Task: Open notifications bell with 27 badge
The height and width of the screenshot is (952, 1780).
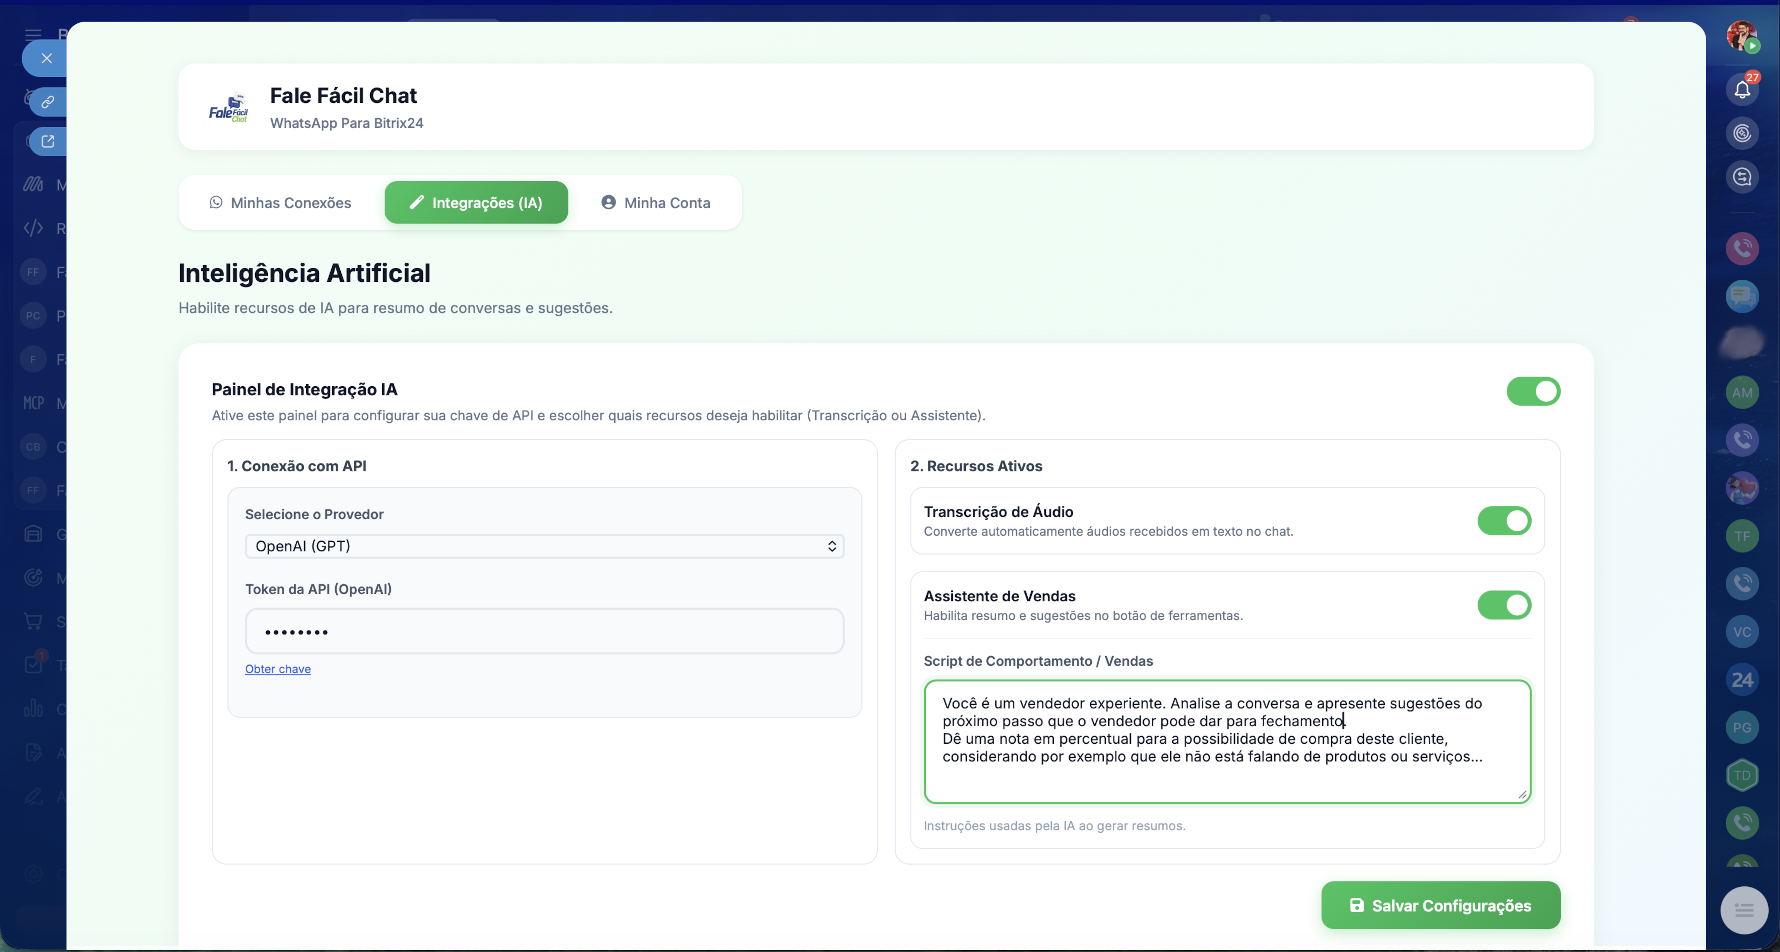Action: click(x=1742, y=89)
